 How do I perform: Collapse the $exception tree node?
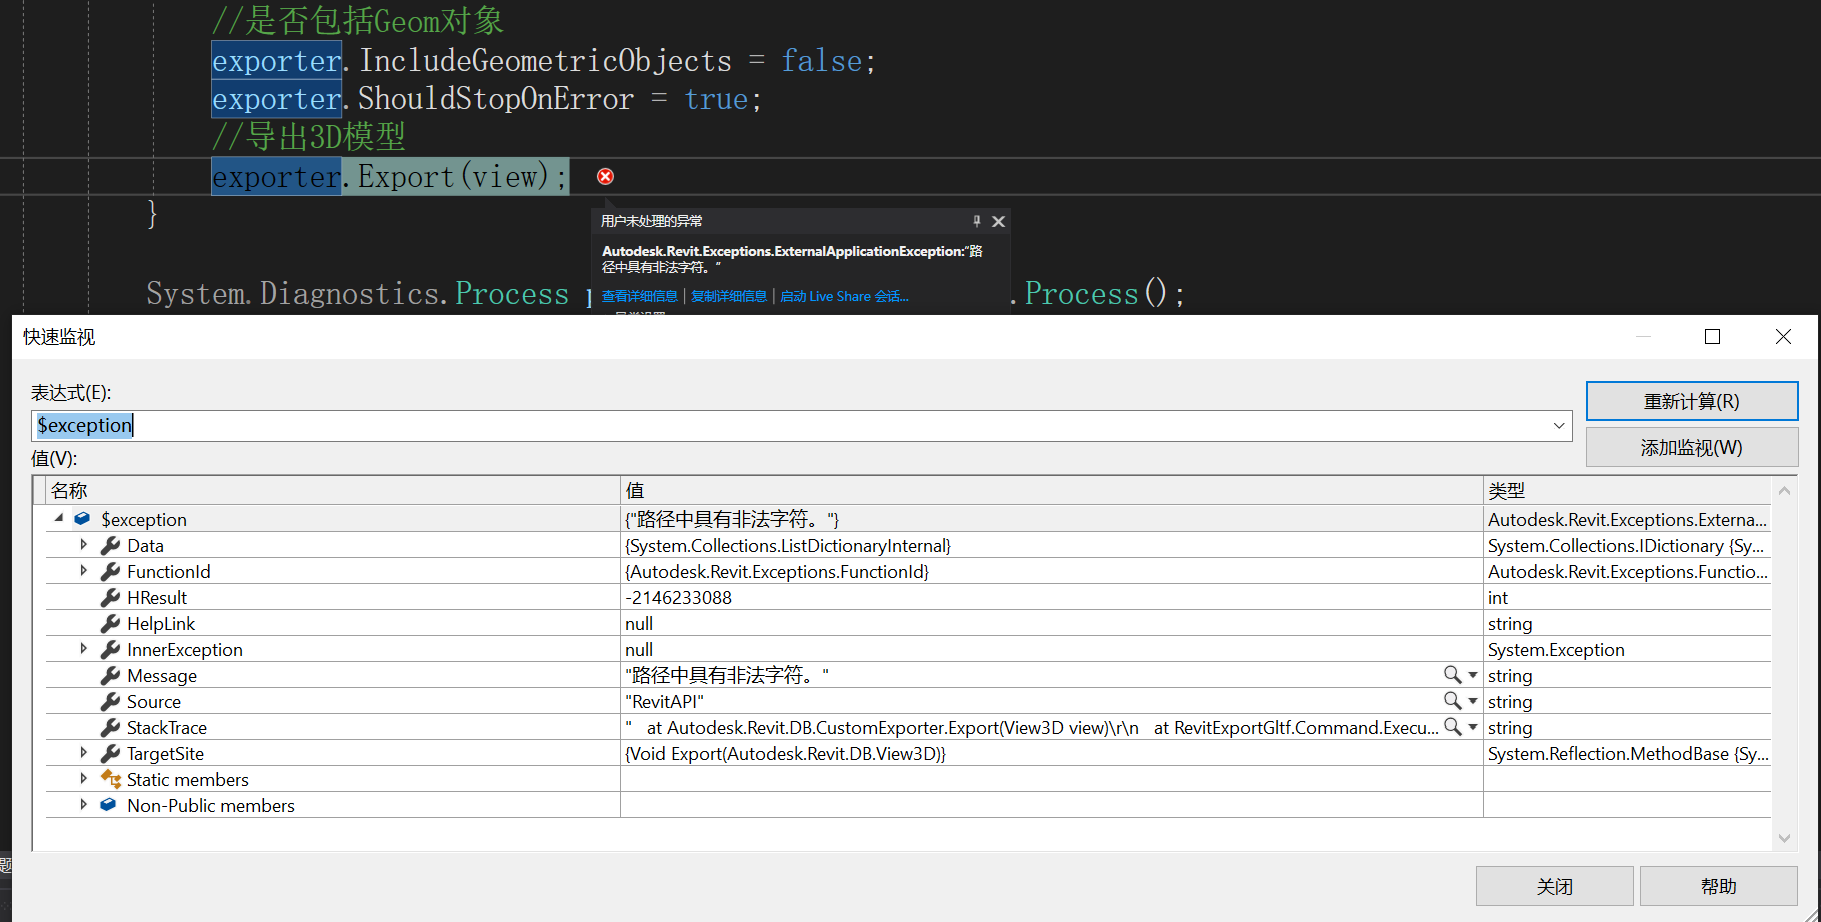tap(58, 518)
